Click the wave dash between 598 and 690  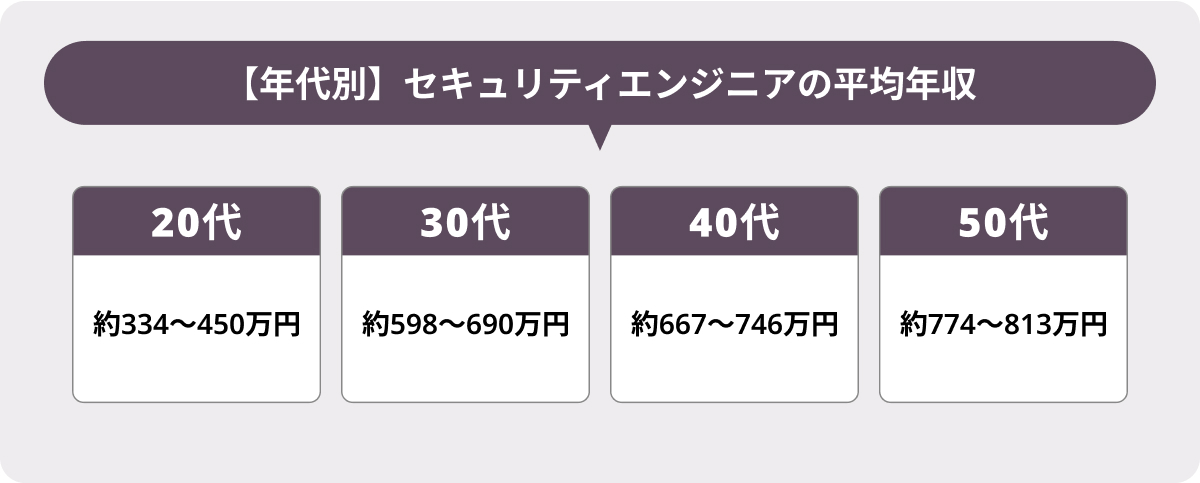tap(448, 325)
